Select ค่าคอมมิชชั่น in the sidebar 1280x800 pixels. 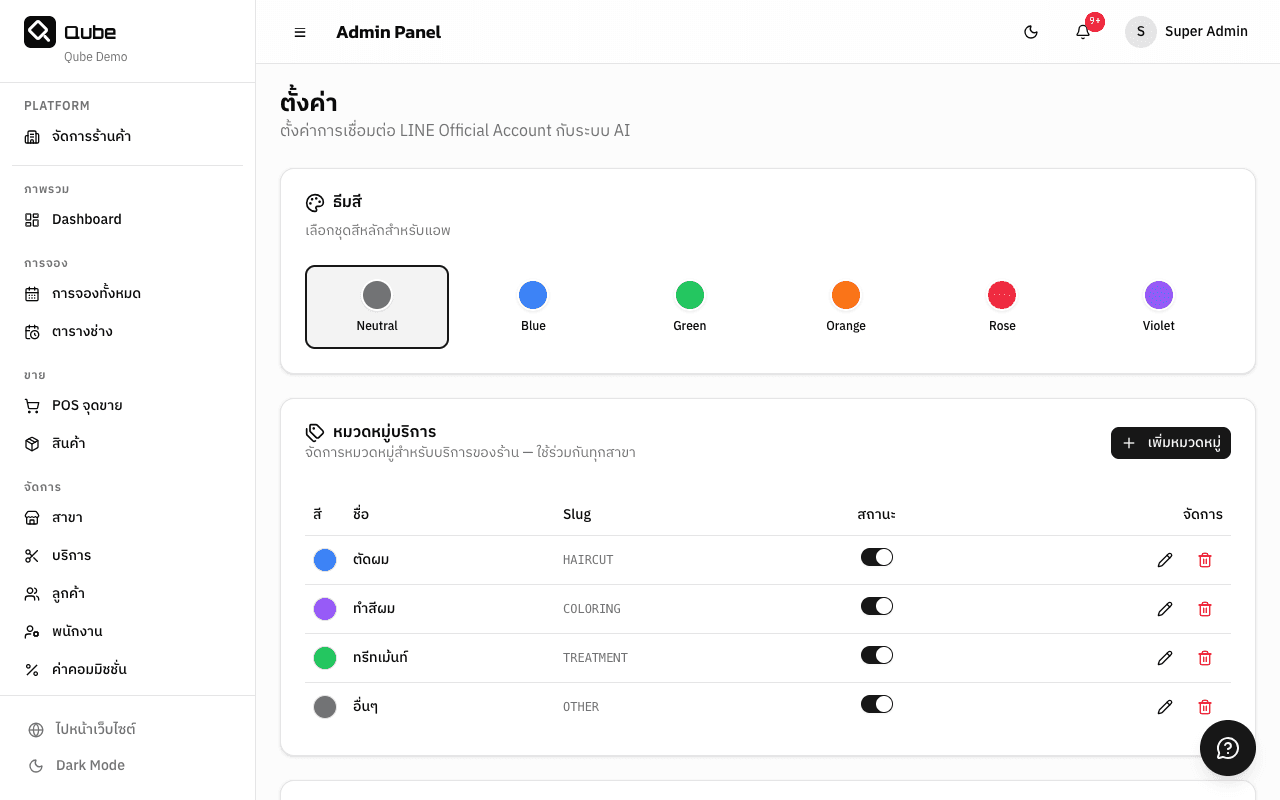(x=89, y=669)
